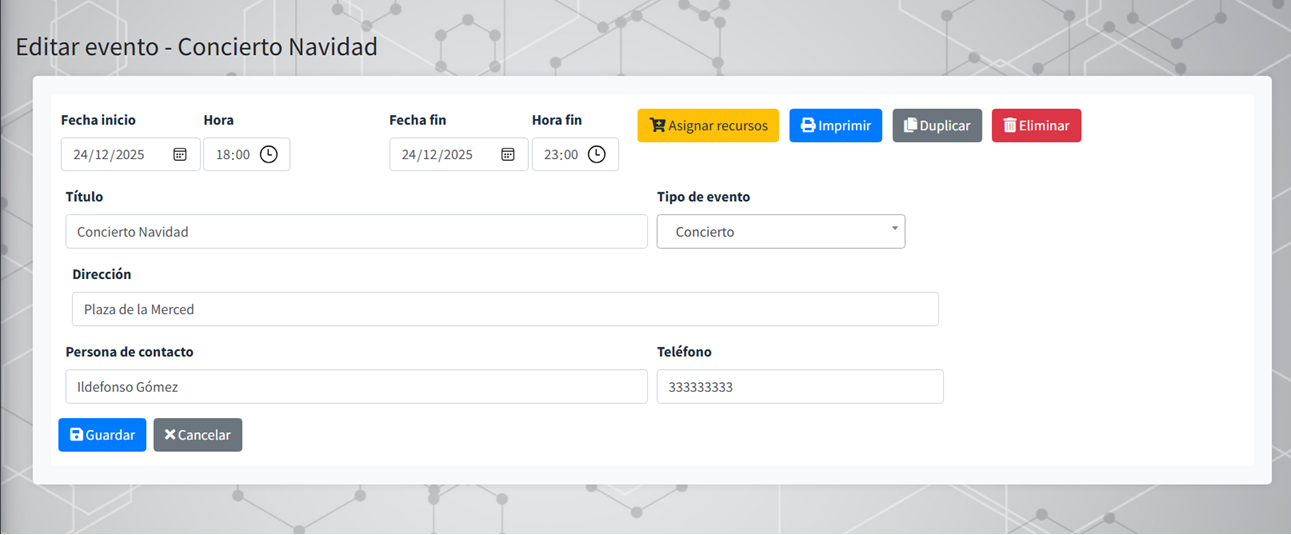Viewport: 1291px width, 535px height.
Task: Open clock picker for Hora 18:00
Action: point(269,154)
